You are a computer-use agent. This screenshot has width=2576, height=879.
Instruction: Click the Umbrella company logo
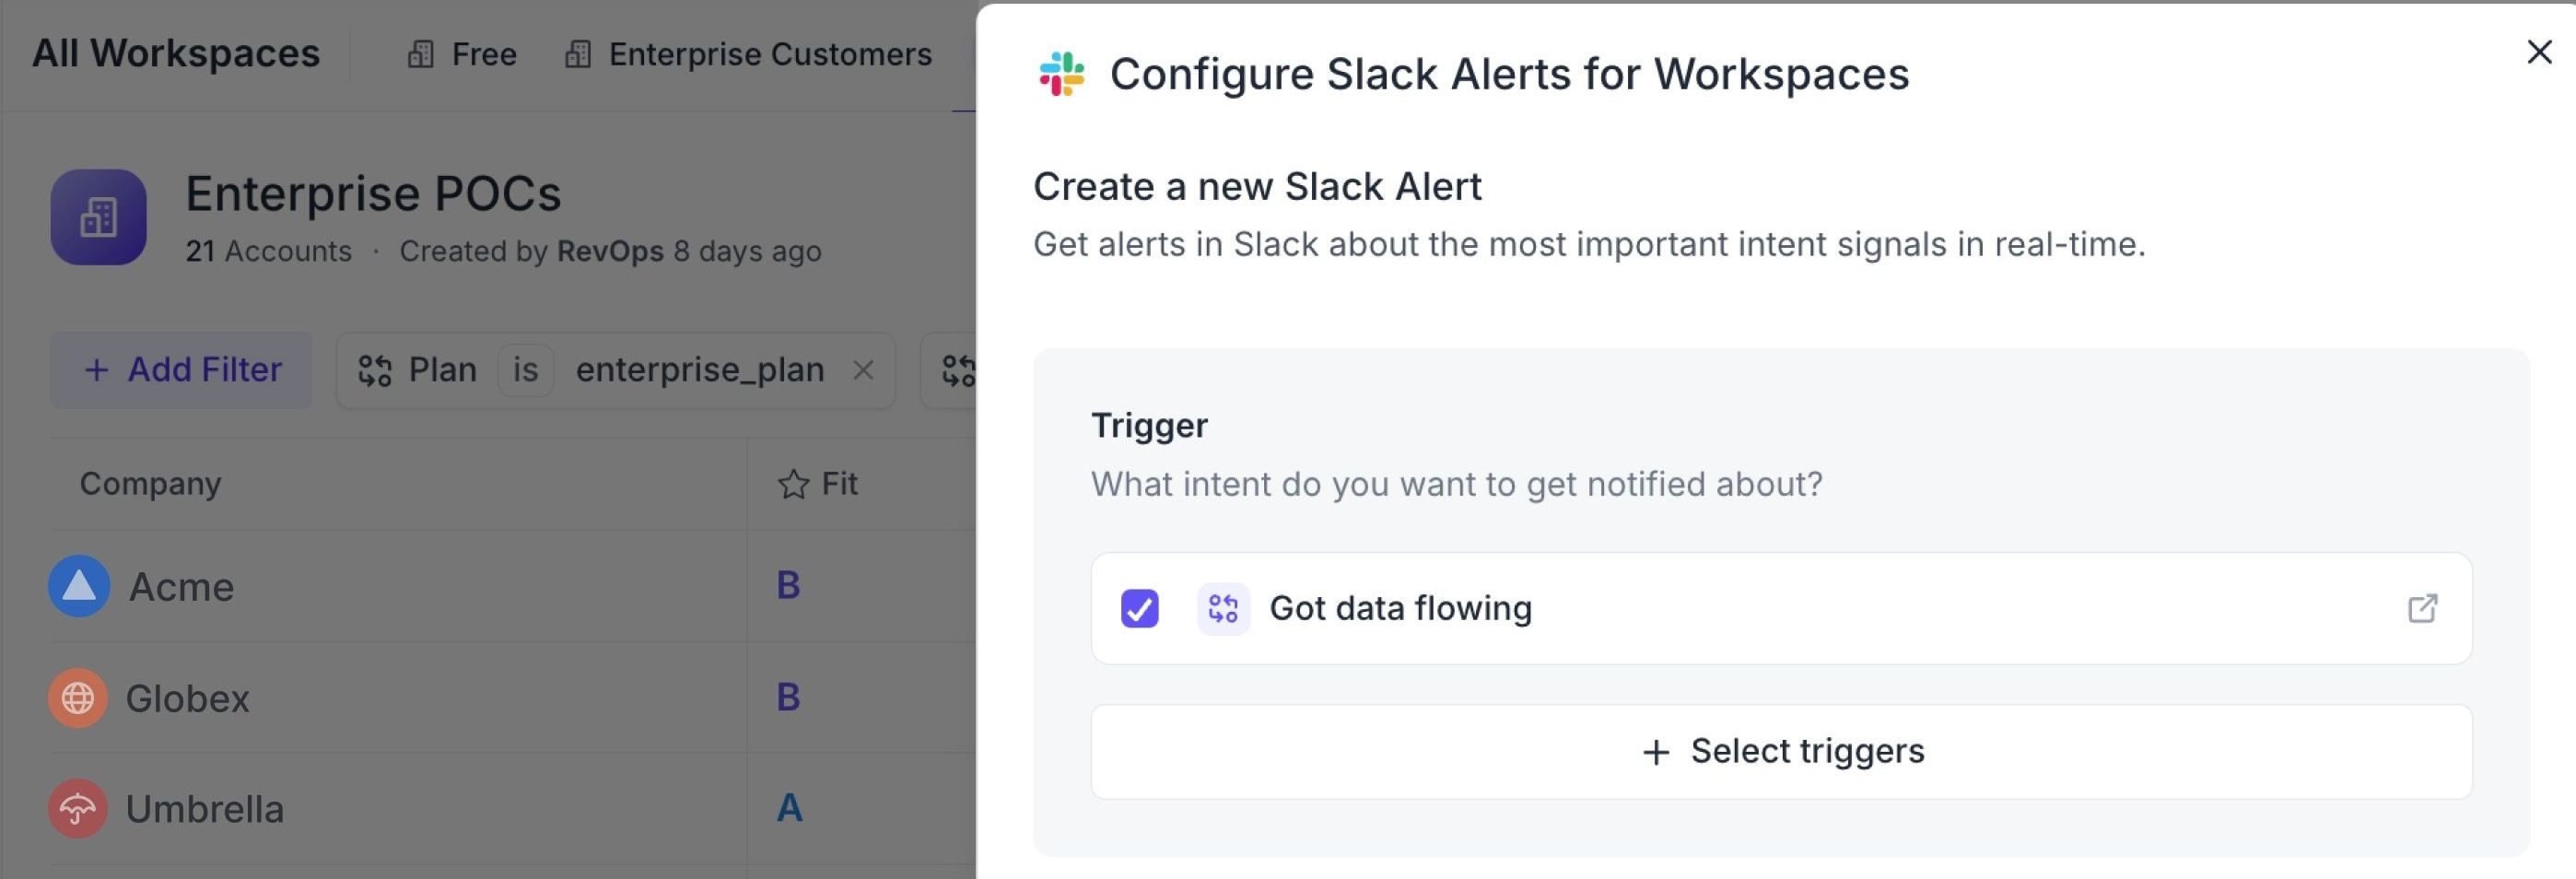pyautogui.click(x=78, y=809)
